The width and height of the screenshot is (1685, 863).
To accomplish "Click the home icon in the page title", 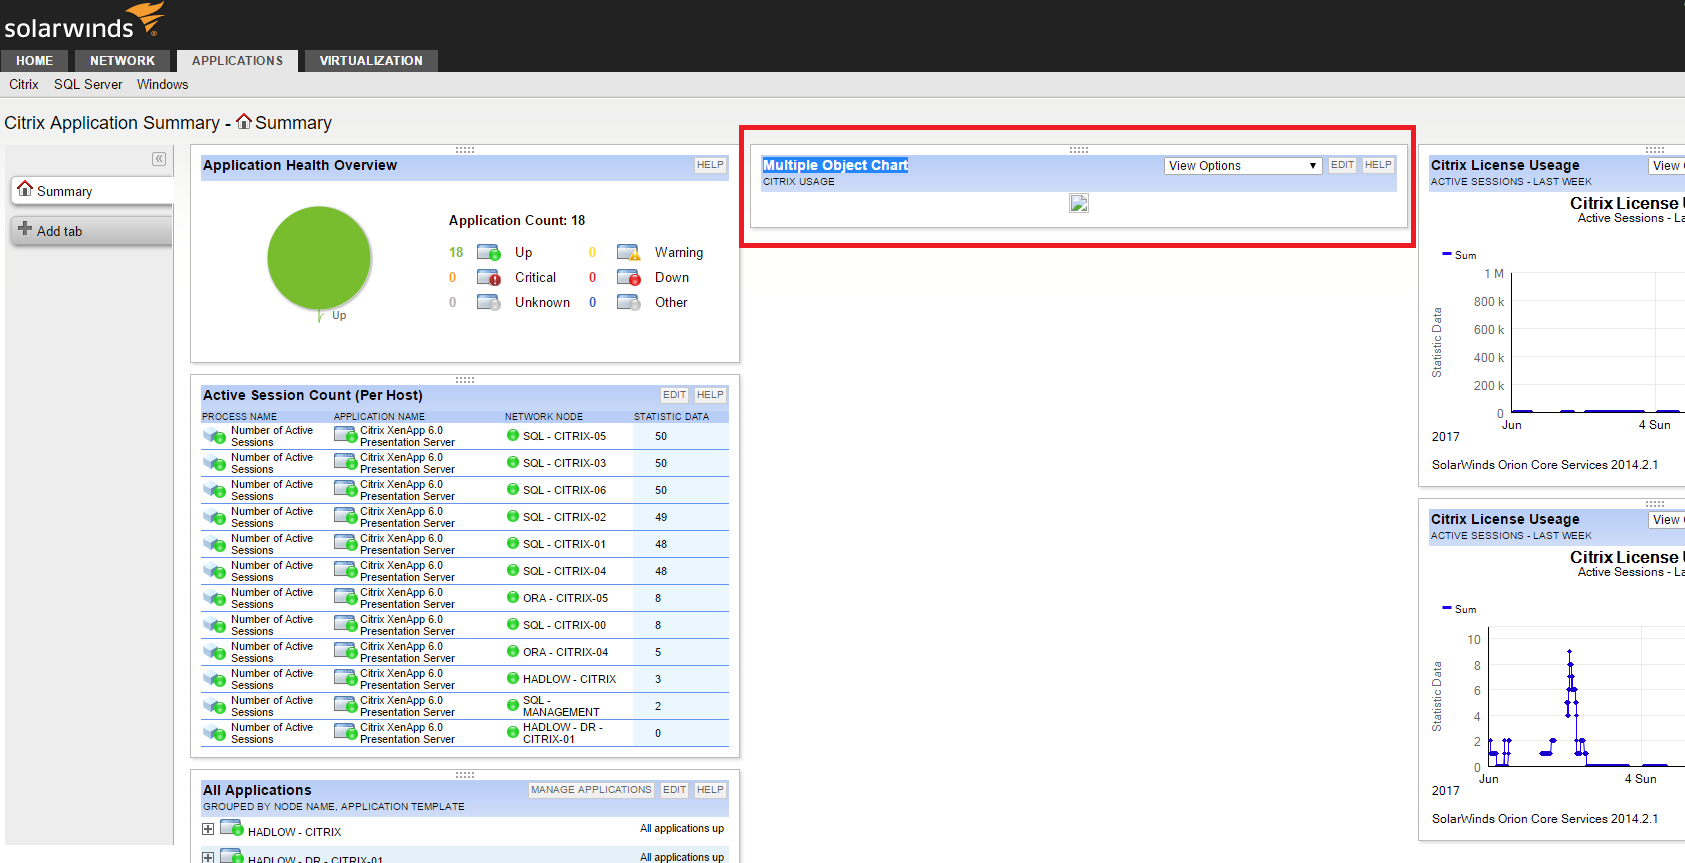I will tap(244, 121).
